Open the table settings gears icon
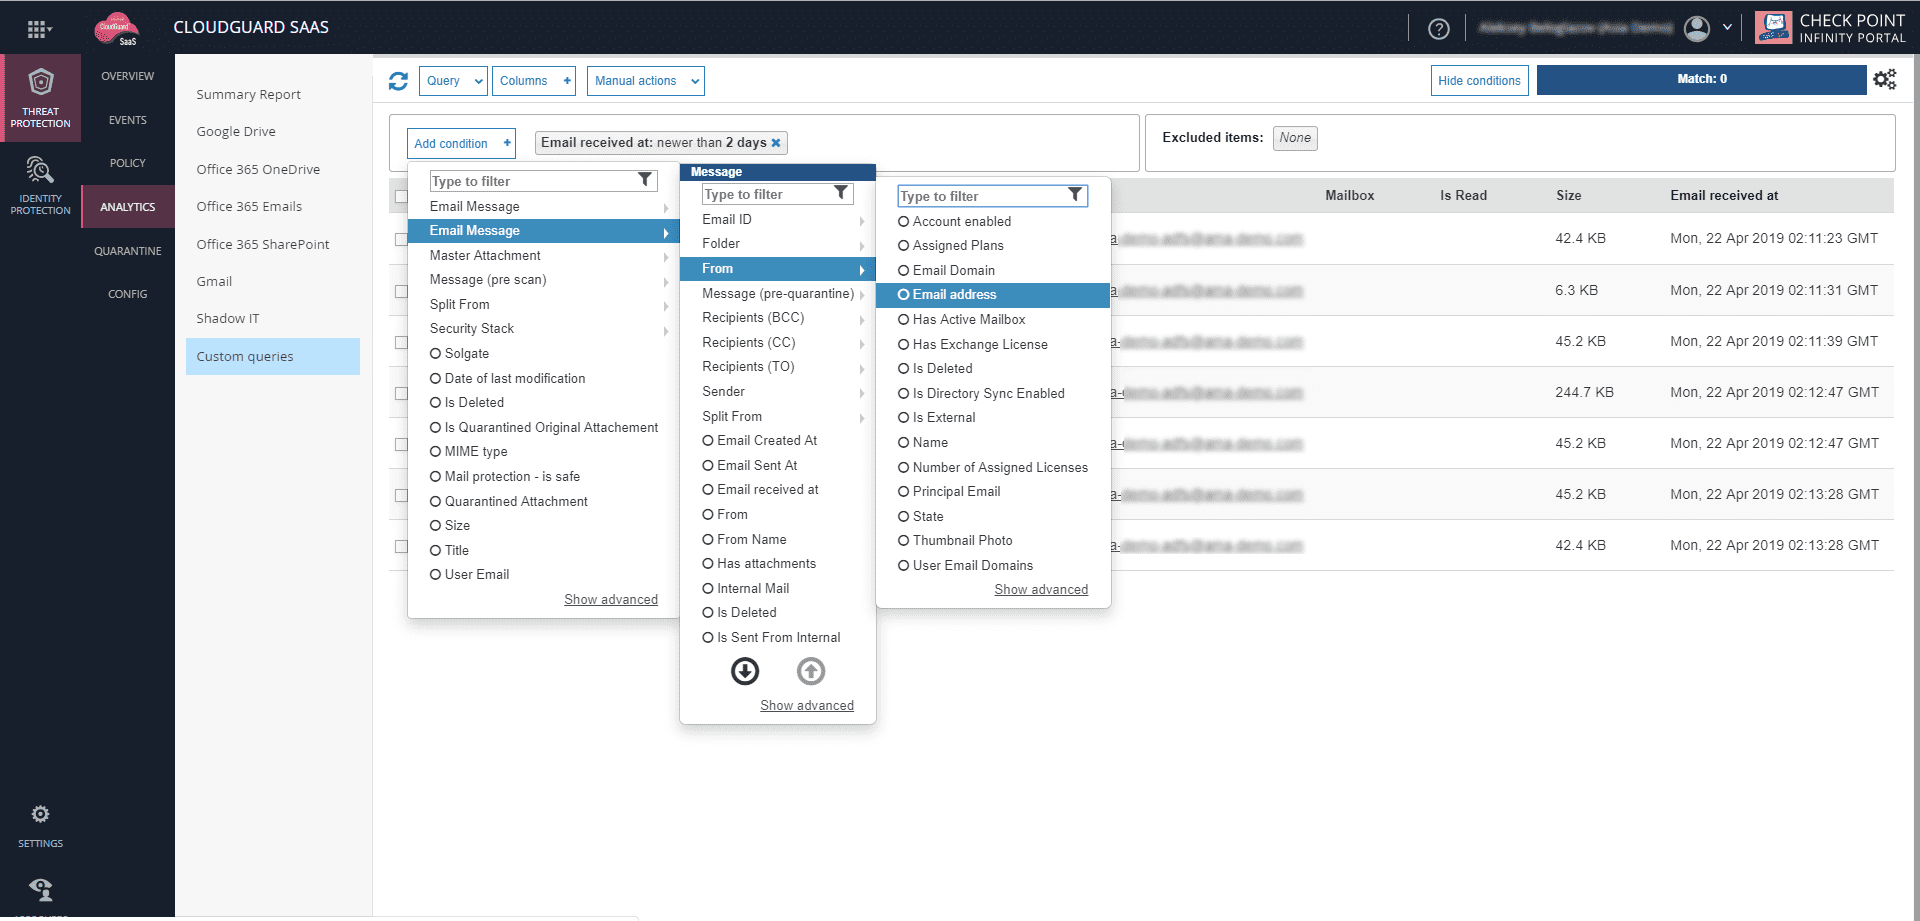The width and height of the screenshot is (1920, 921). 1885,80
